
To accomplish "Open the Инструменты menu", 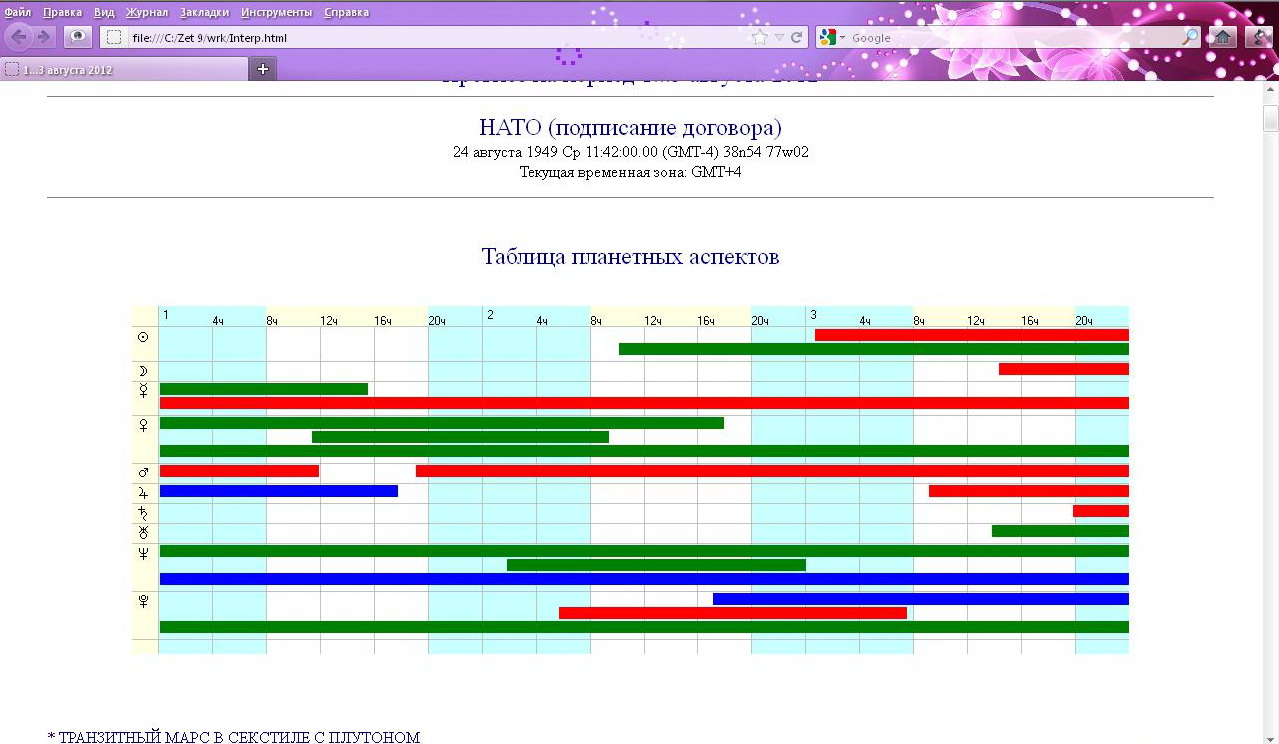I will coord(276,12).
